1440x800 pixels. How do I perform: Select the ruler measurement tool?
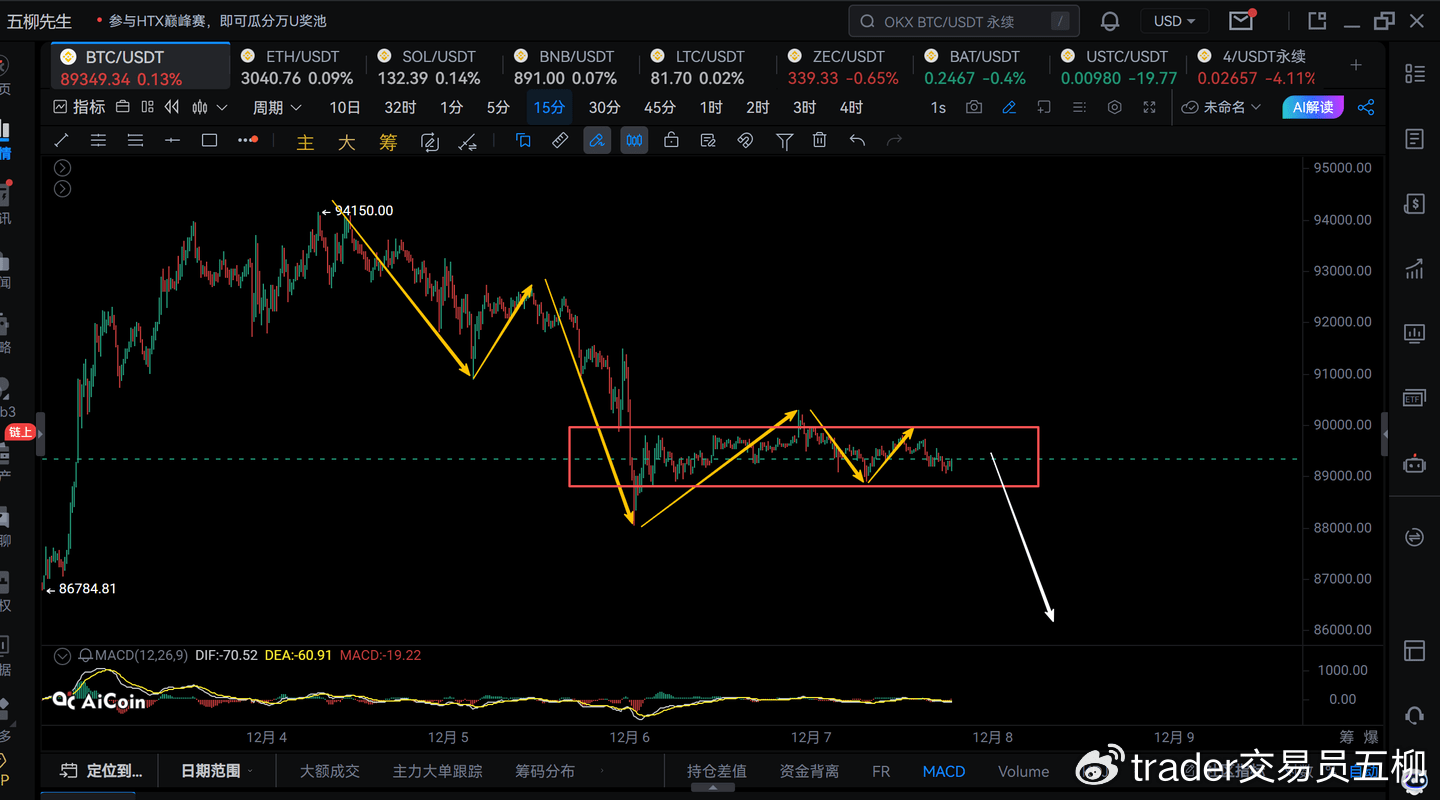point(560,141)
